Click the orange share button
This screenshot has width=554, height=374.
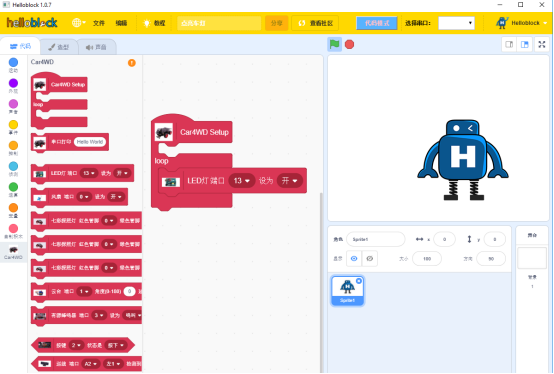pos(276,23)
